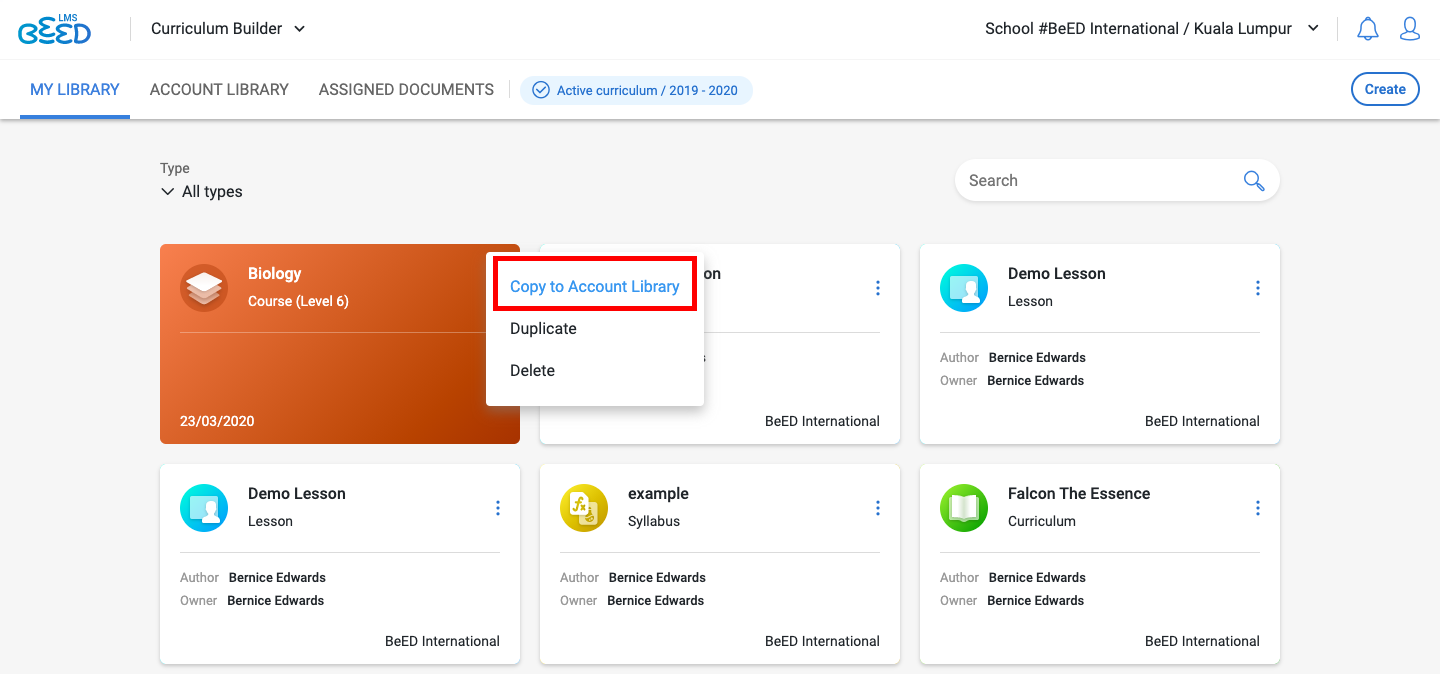Click Falcon The Essence green book icon

964,508
